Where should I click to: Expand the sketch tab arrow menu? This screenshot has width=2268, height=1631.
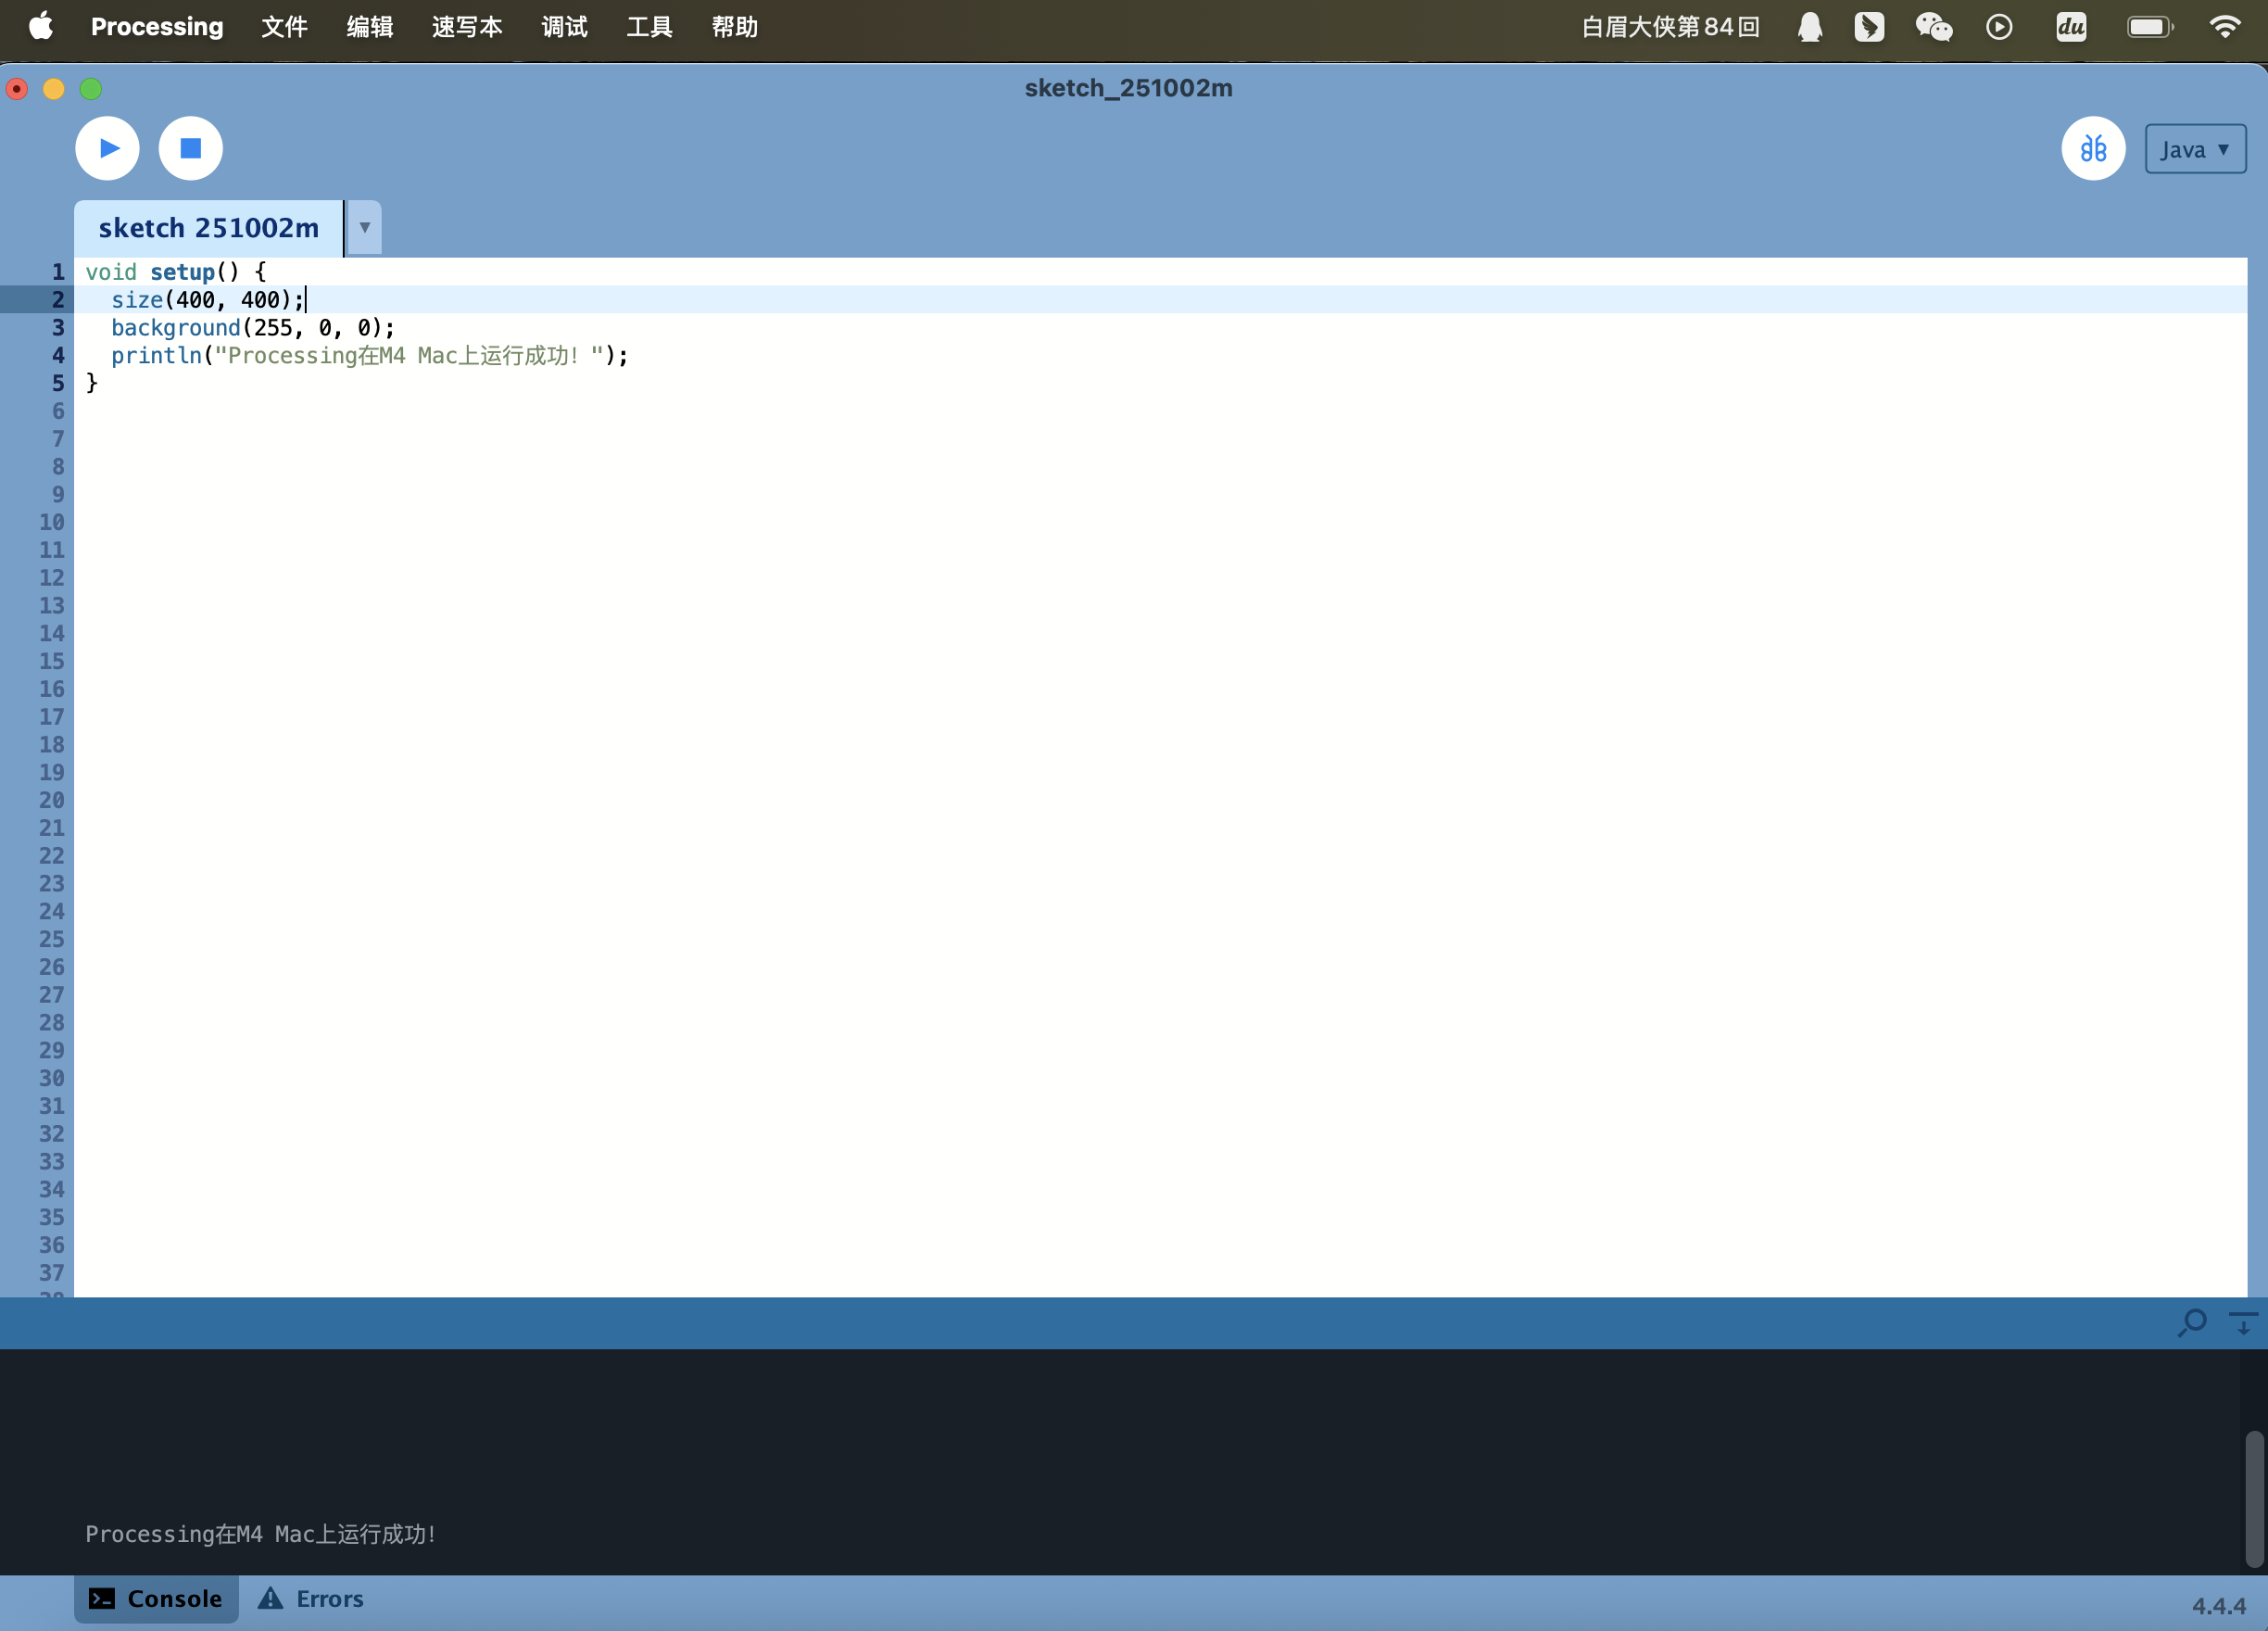[364, 227]
